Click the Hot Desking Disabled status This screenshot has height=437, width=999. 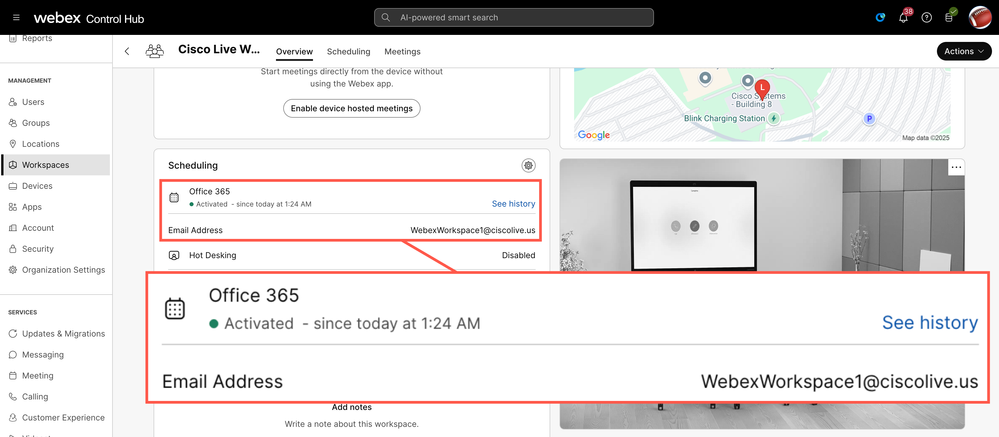[519, 255]
